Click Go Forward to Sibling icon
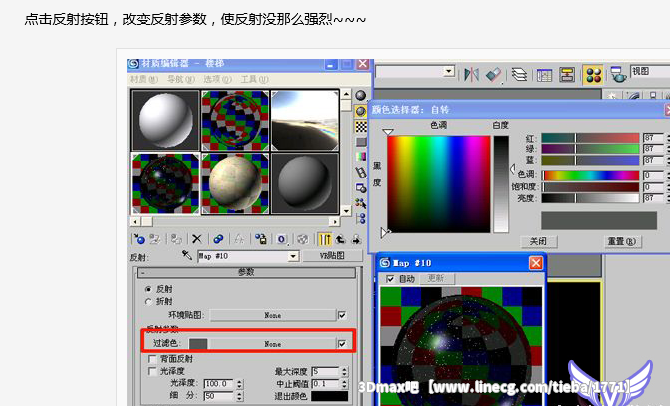Screen dimensions: 670x406 pos(356,239)
